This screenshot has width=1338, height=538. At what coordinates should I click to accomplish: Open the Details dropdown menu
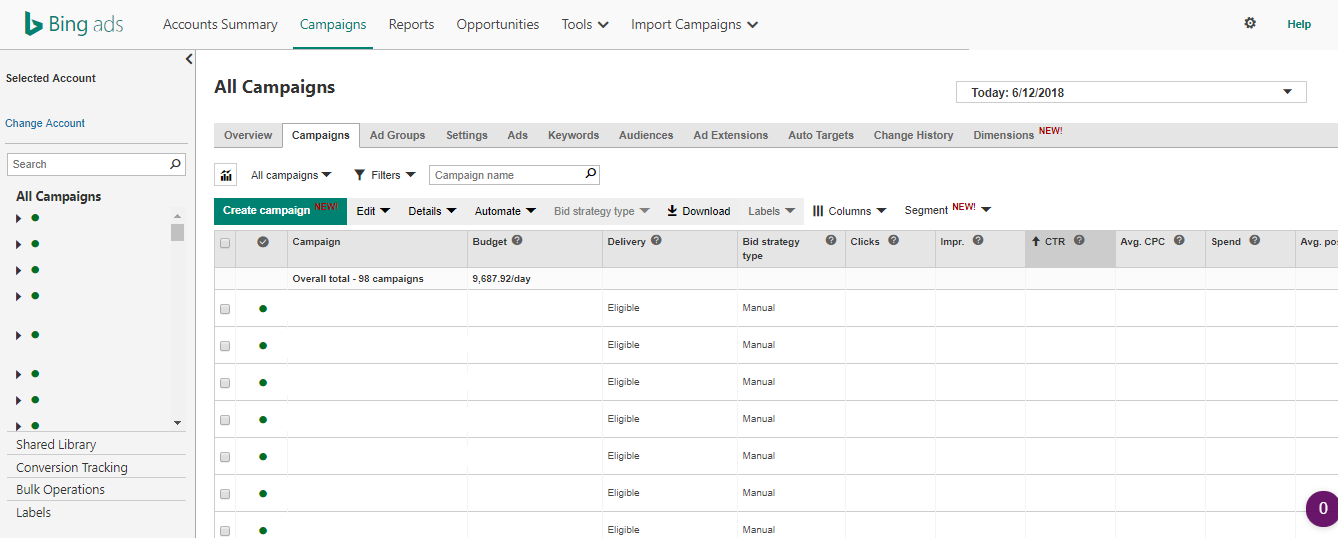432,211
